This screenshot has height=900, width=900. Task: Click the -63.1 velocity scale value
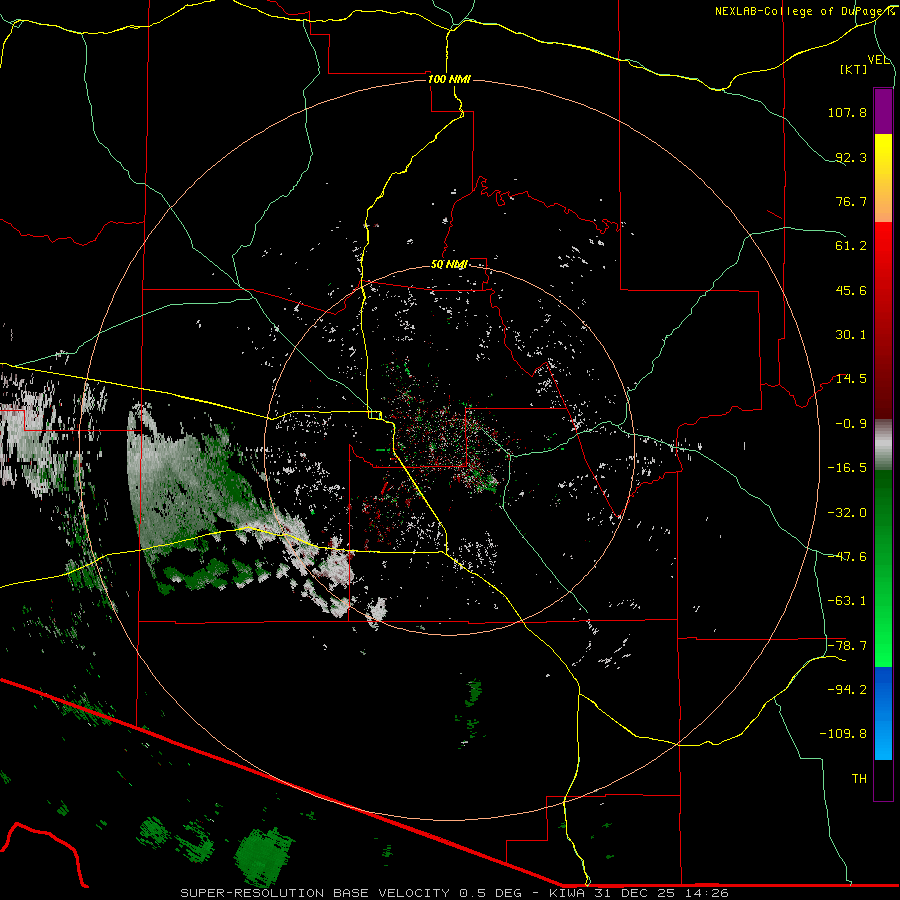[847, 601]
